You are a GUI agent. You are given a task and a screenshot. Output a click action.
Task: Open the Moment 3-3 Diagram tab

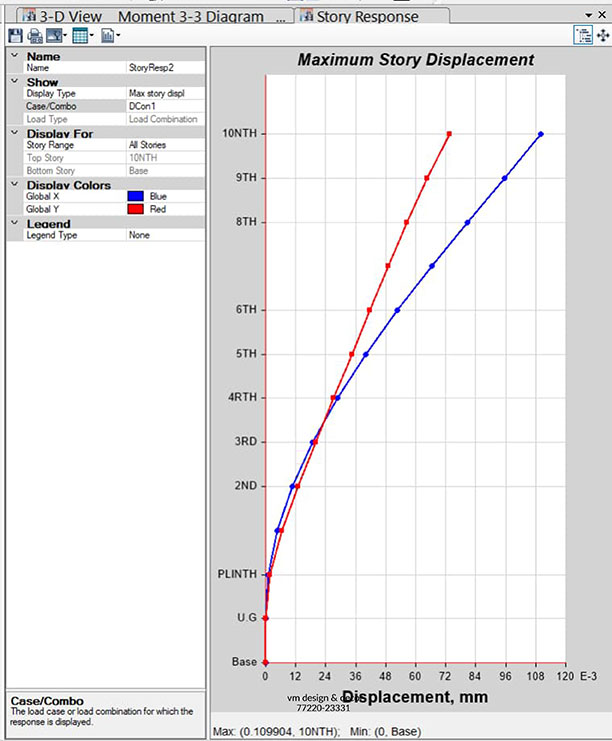[x=192, y=16]
